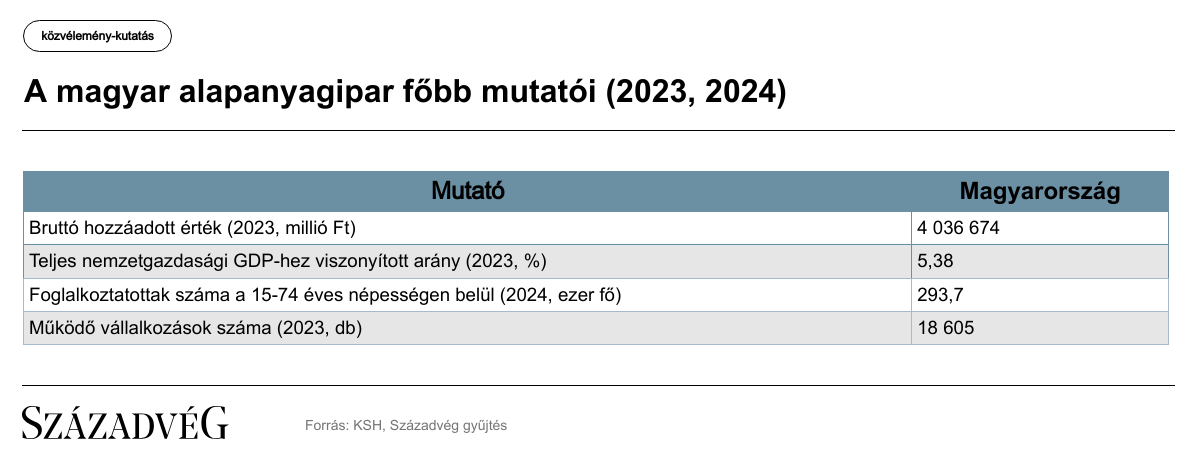Click the value 18 605
Screen dimensions: 1195x459
tap(945, 328)
